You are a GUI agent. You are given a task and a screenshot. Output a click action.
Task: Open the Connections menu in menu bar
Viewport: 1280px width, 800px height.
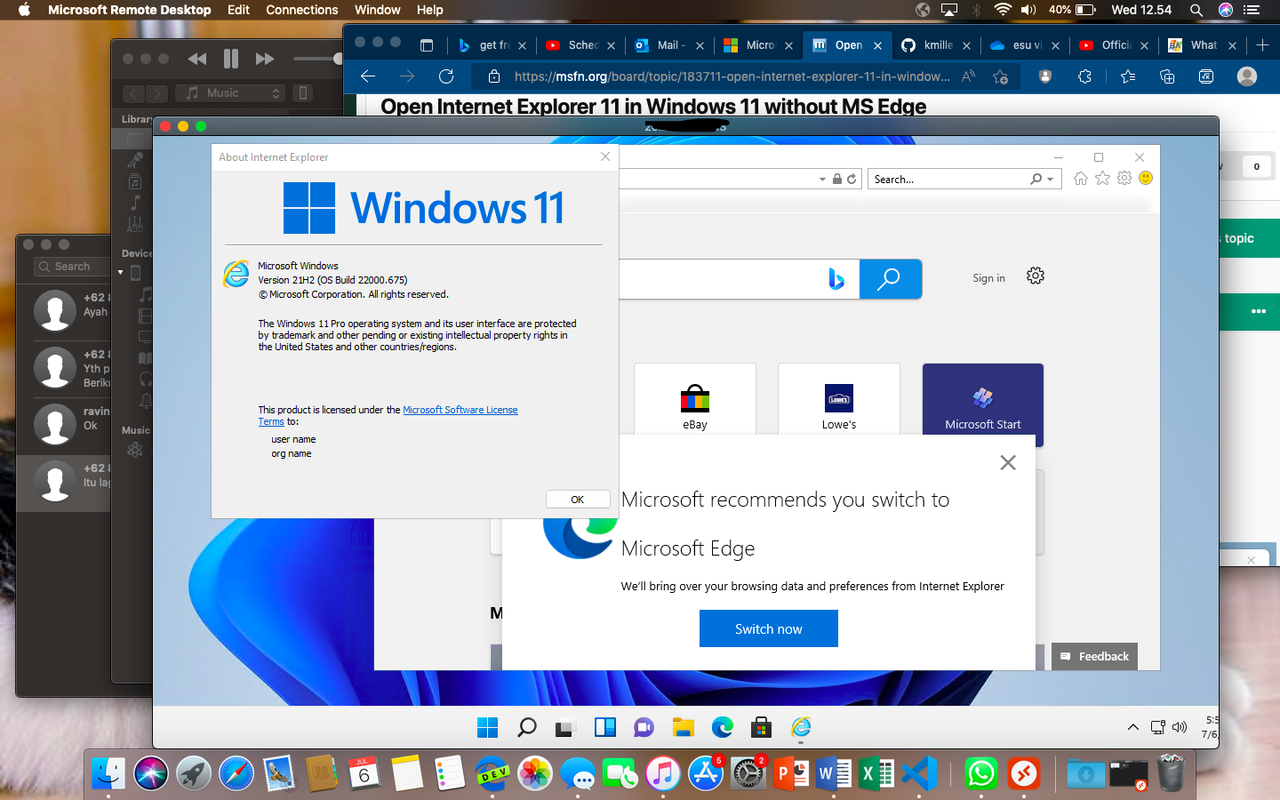(302, 10)
